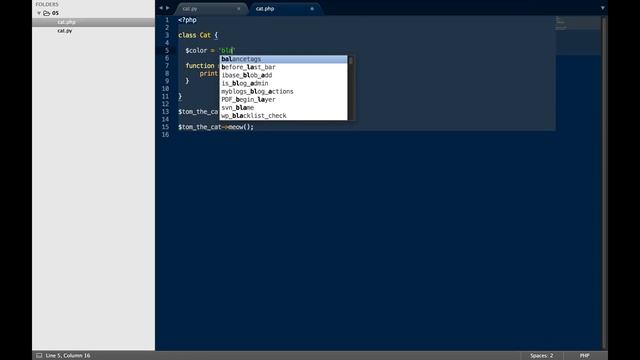Image resolution: width=640 pixels, height=360 pixels.
Task: Open the PHP syntax selector
Action: 584,356
